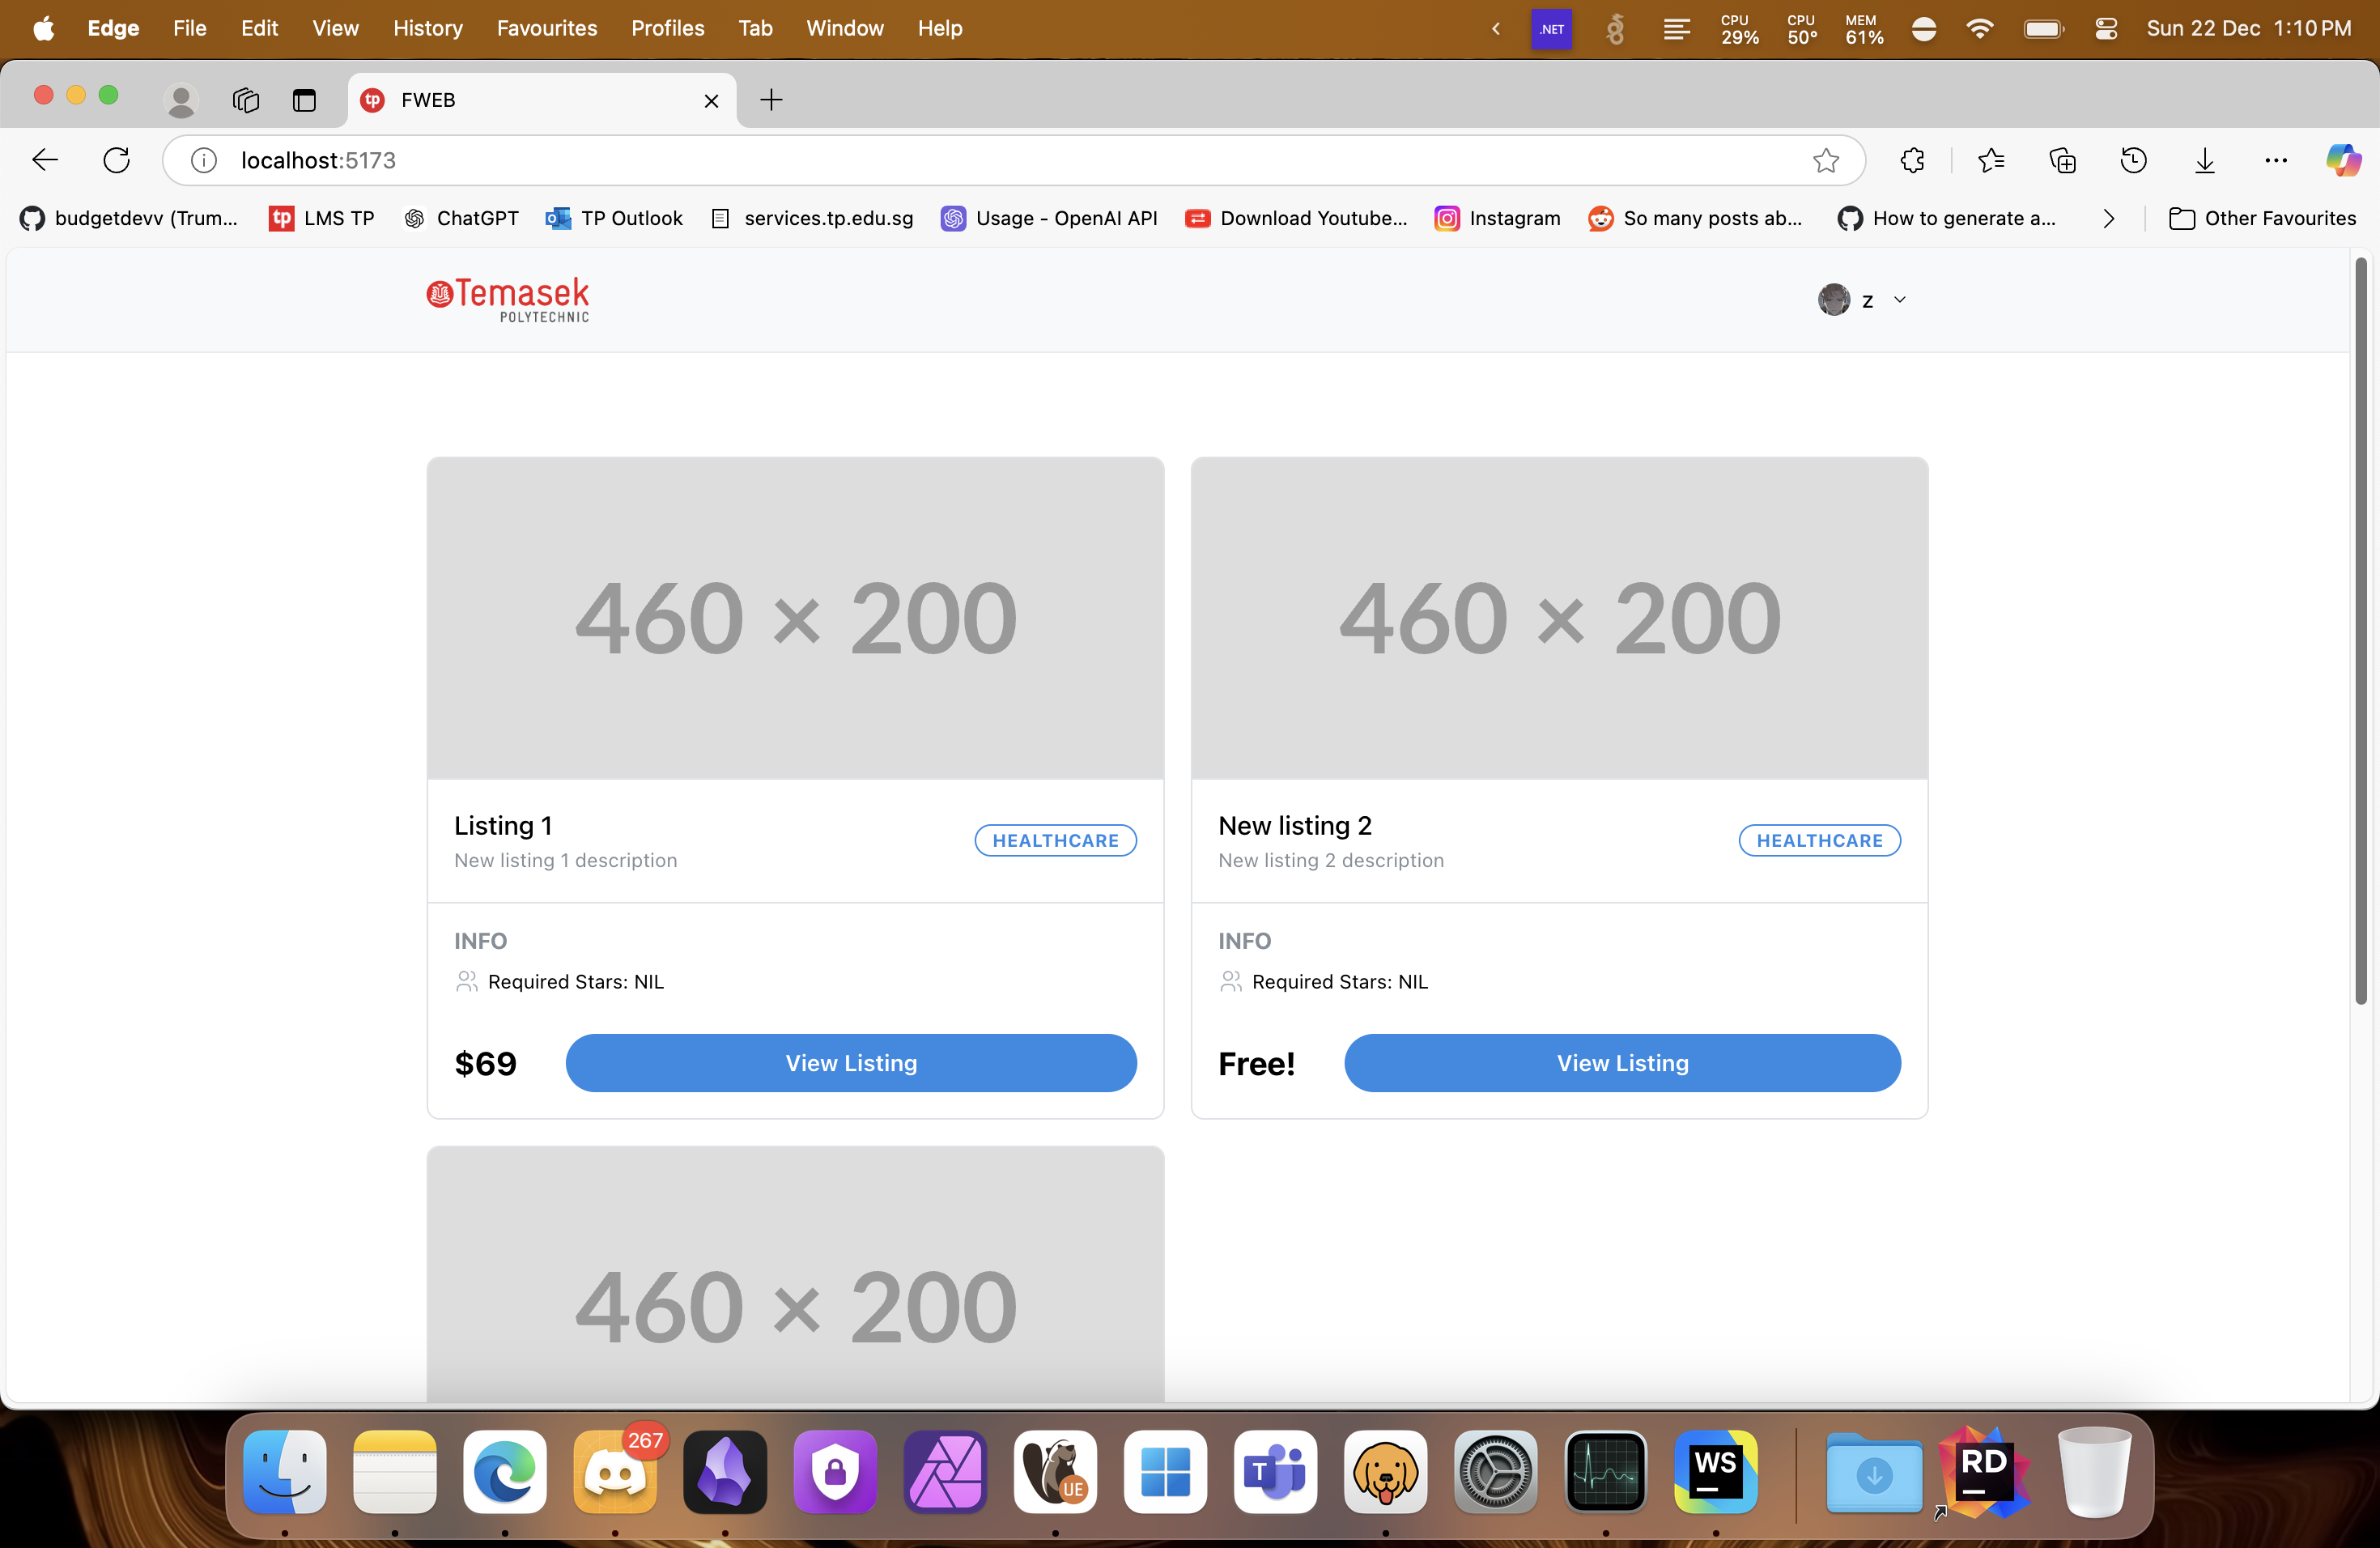The image size is (2380, 1548).
Task: Expand user profile dropdown next to z
Action: click(1900, 300)
